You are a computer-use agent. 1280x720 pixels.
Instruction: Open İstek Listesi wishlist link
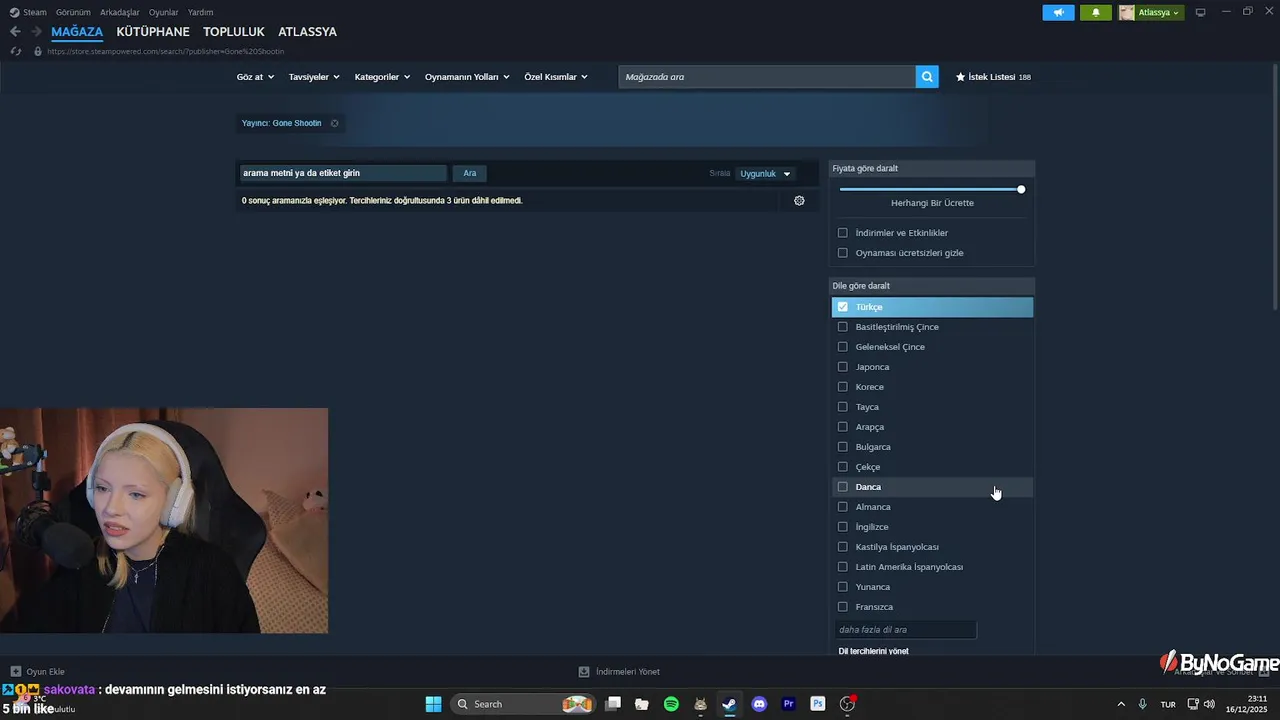coord(993,77)
